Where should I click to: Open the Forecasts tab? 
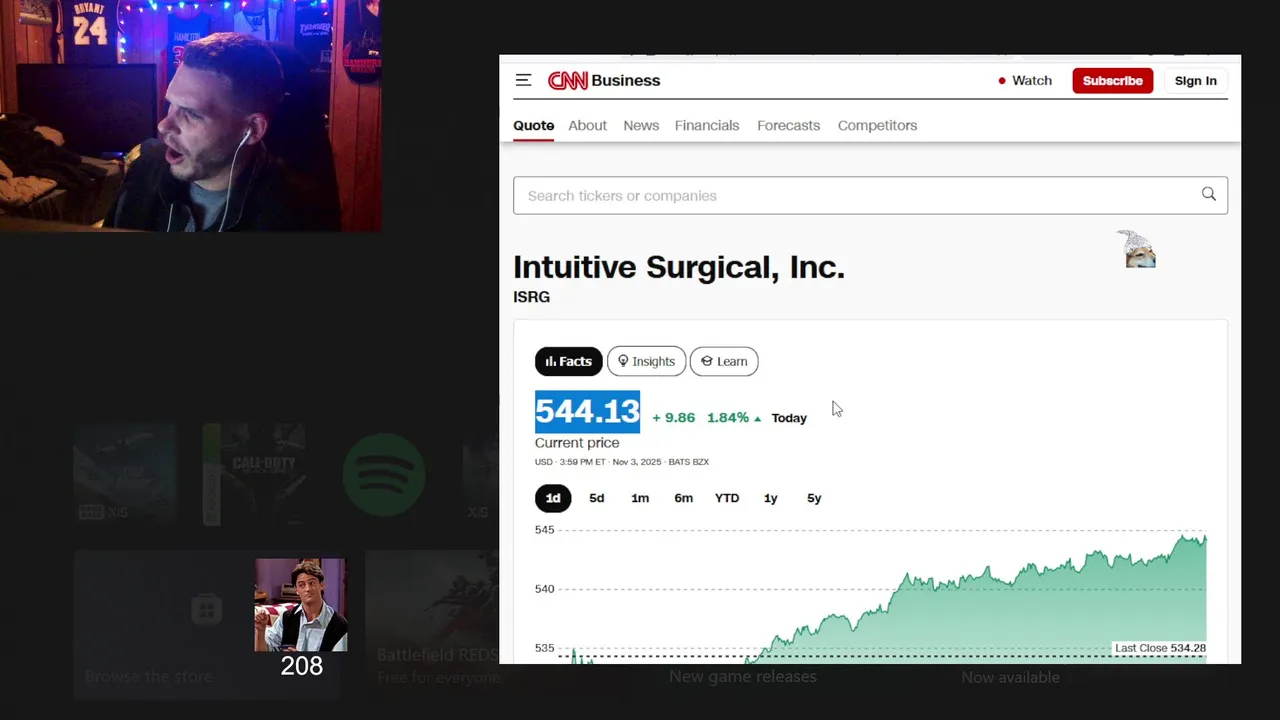coord(788,125)
